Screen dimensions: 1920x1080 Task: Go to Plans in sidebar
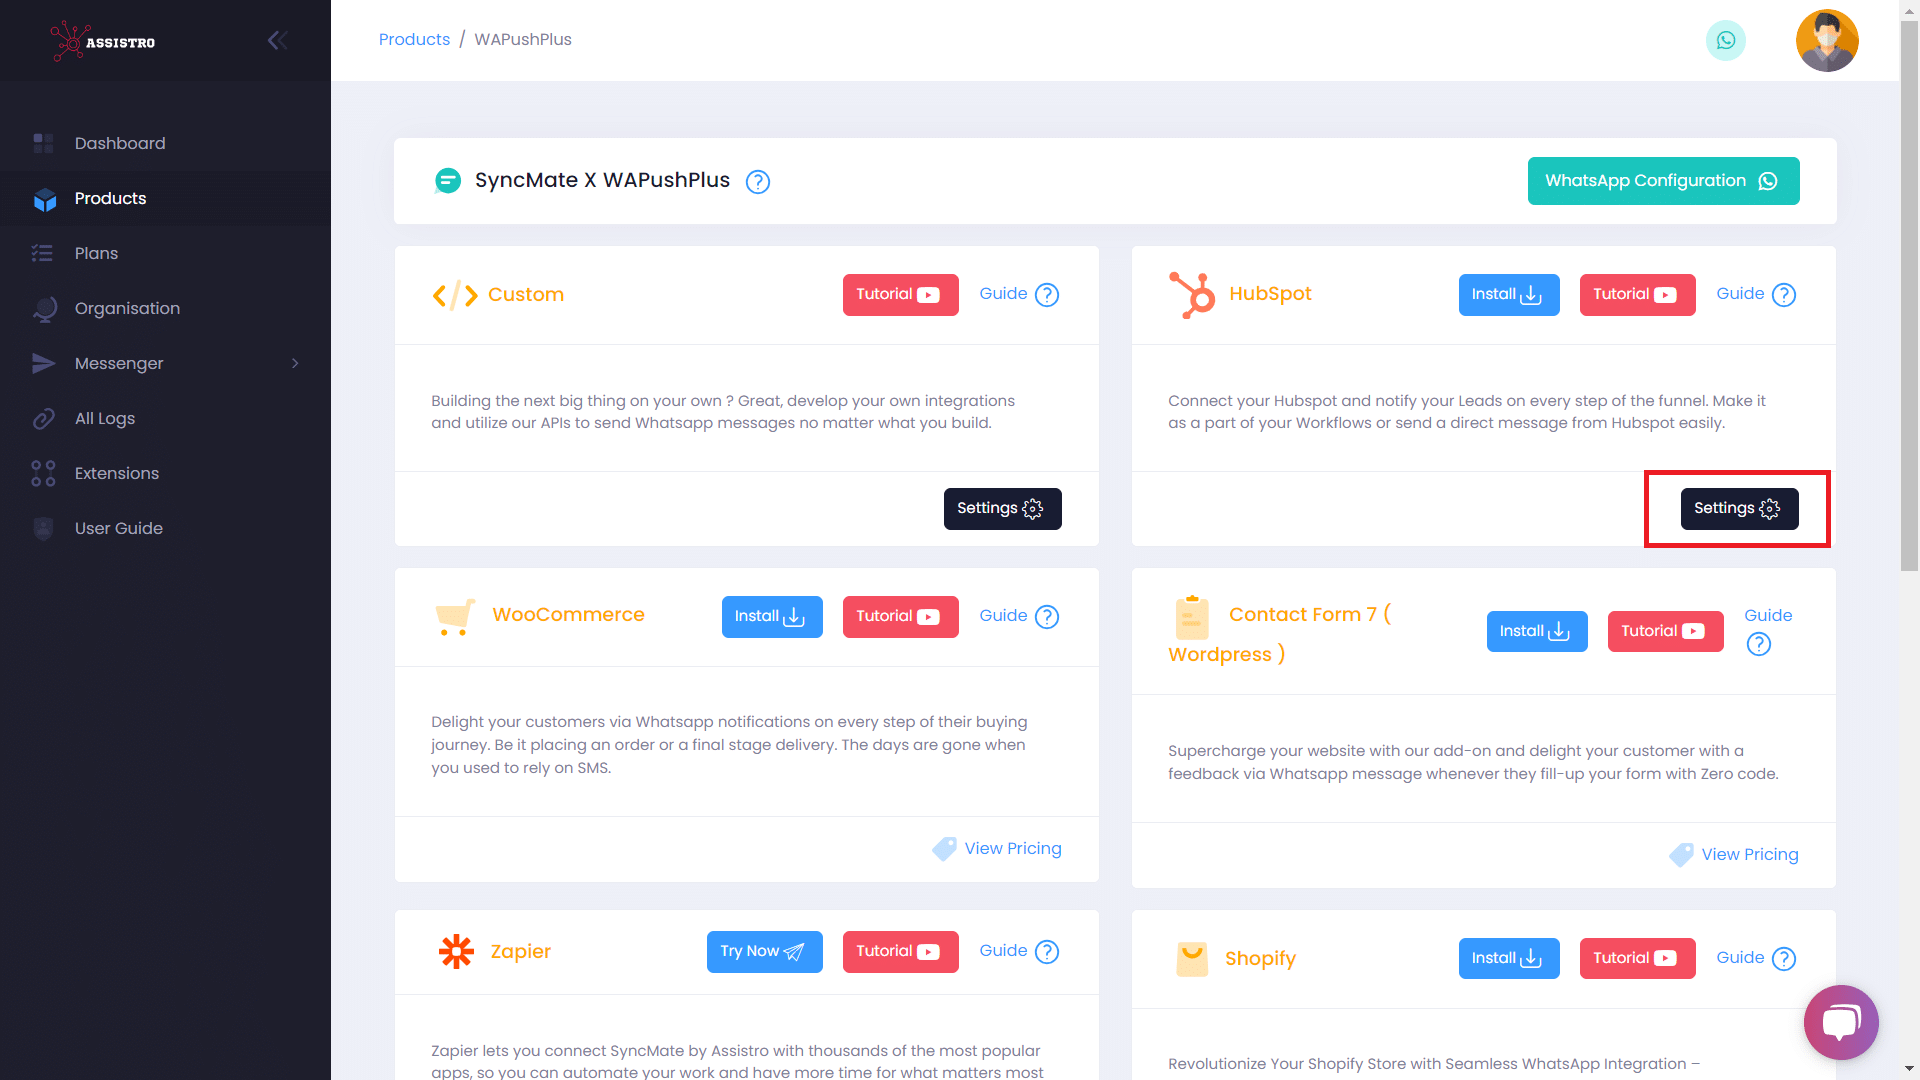[x=96, y=254]
